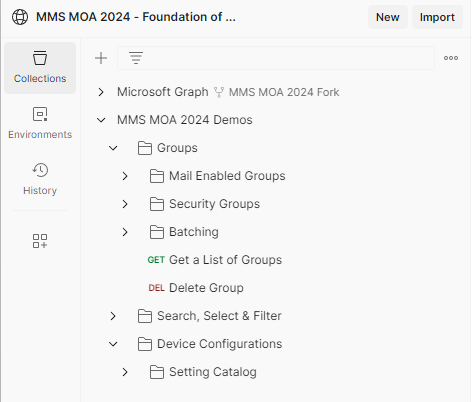Click the workspace globe icon
The image size is (472, 402).
(20, 17)
